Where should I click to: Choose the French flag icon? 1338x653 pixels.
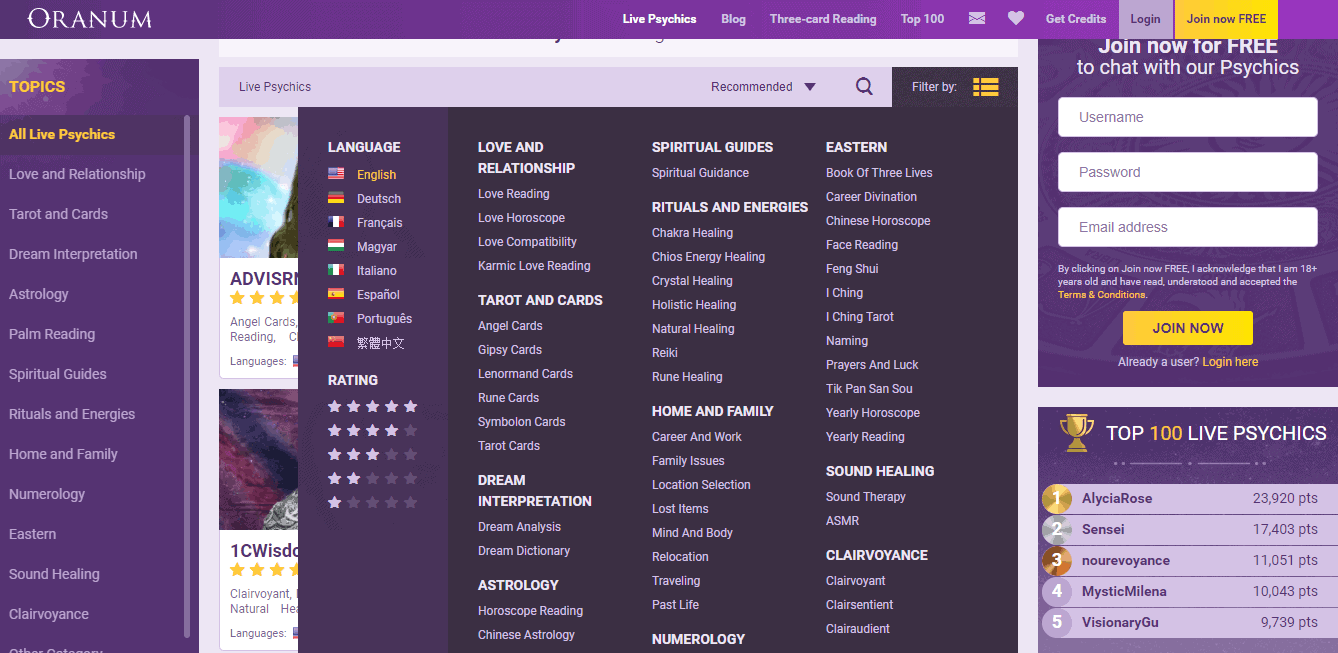click(336, 222)
